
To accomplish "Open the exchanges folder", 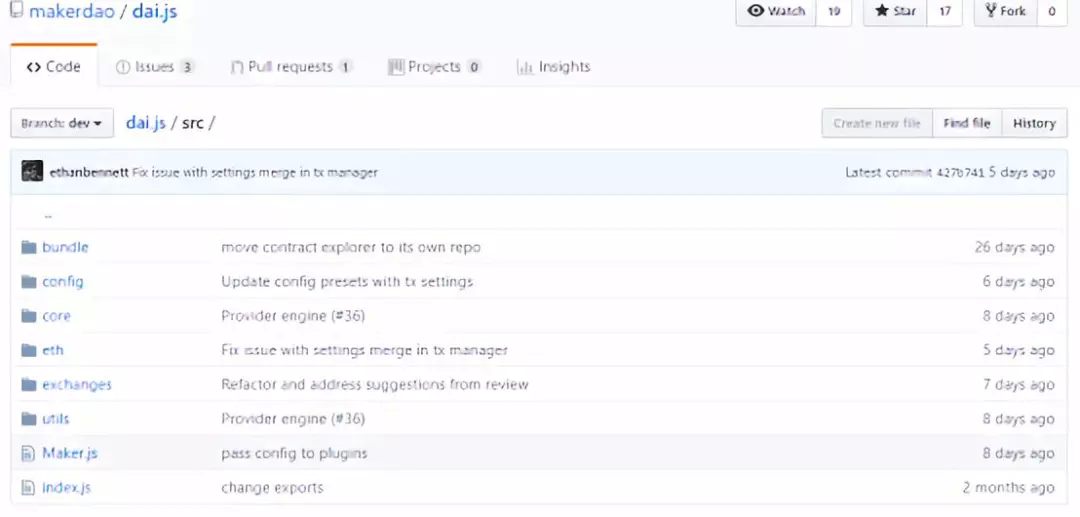I will 77,385.
